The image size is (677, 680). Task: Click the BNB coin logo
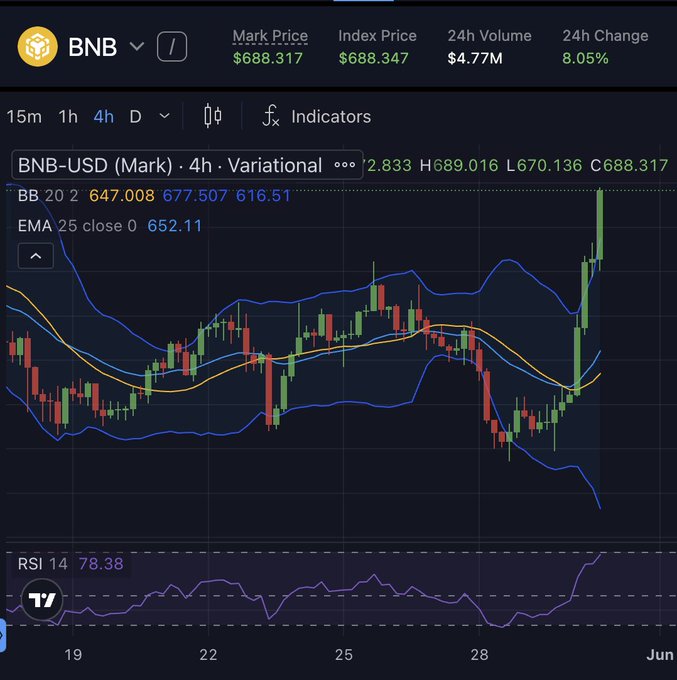pyautogui.click(x=37, y=46)
